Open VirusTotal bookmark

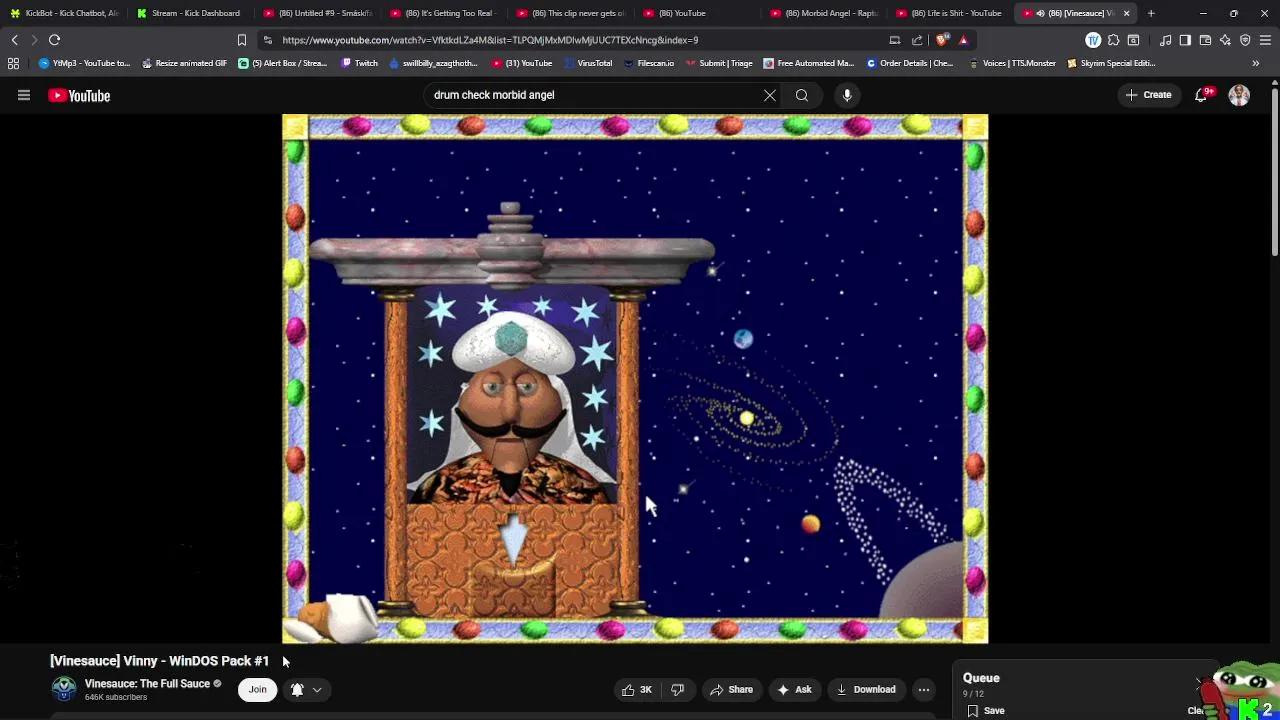tap(588, 63)
